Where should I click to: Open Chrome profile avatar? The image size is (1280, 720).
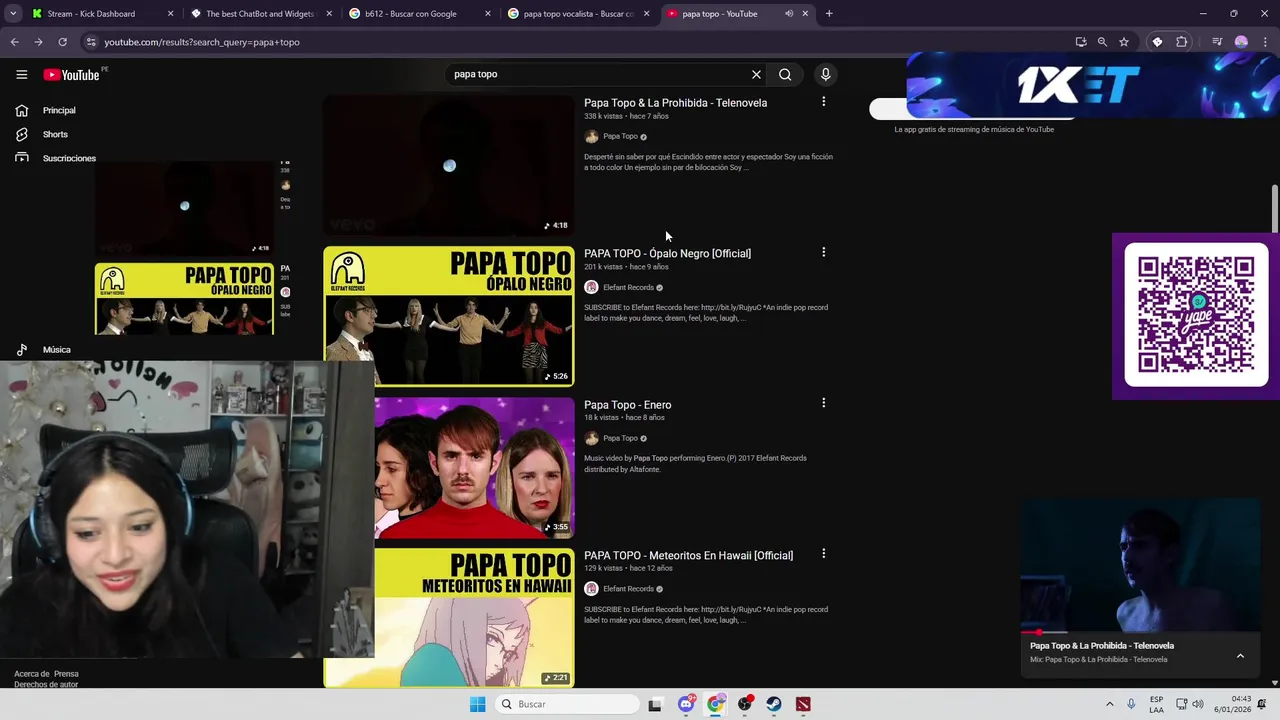(x=1241, y=42)
